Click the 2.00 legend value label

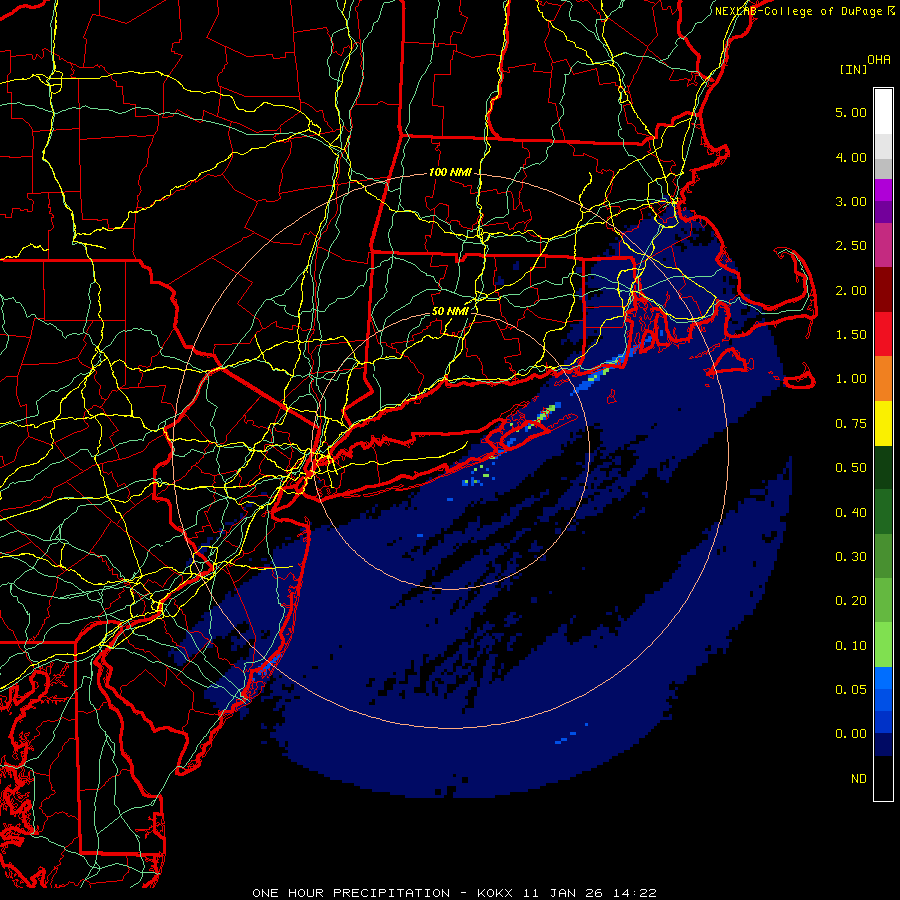[x=851, y=290]
